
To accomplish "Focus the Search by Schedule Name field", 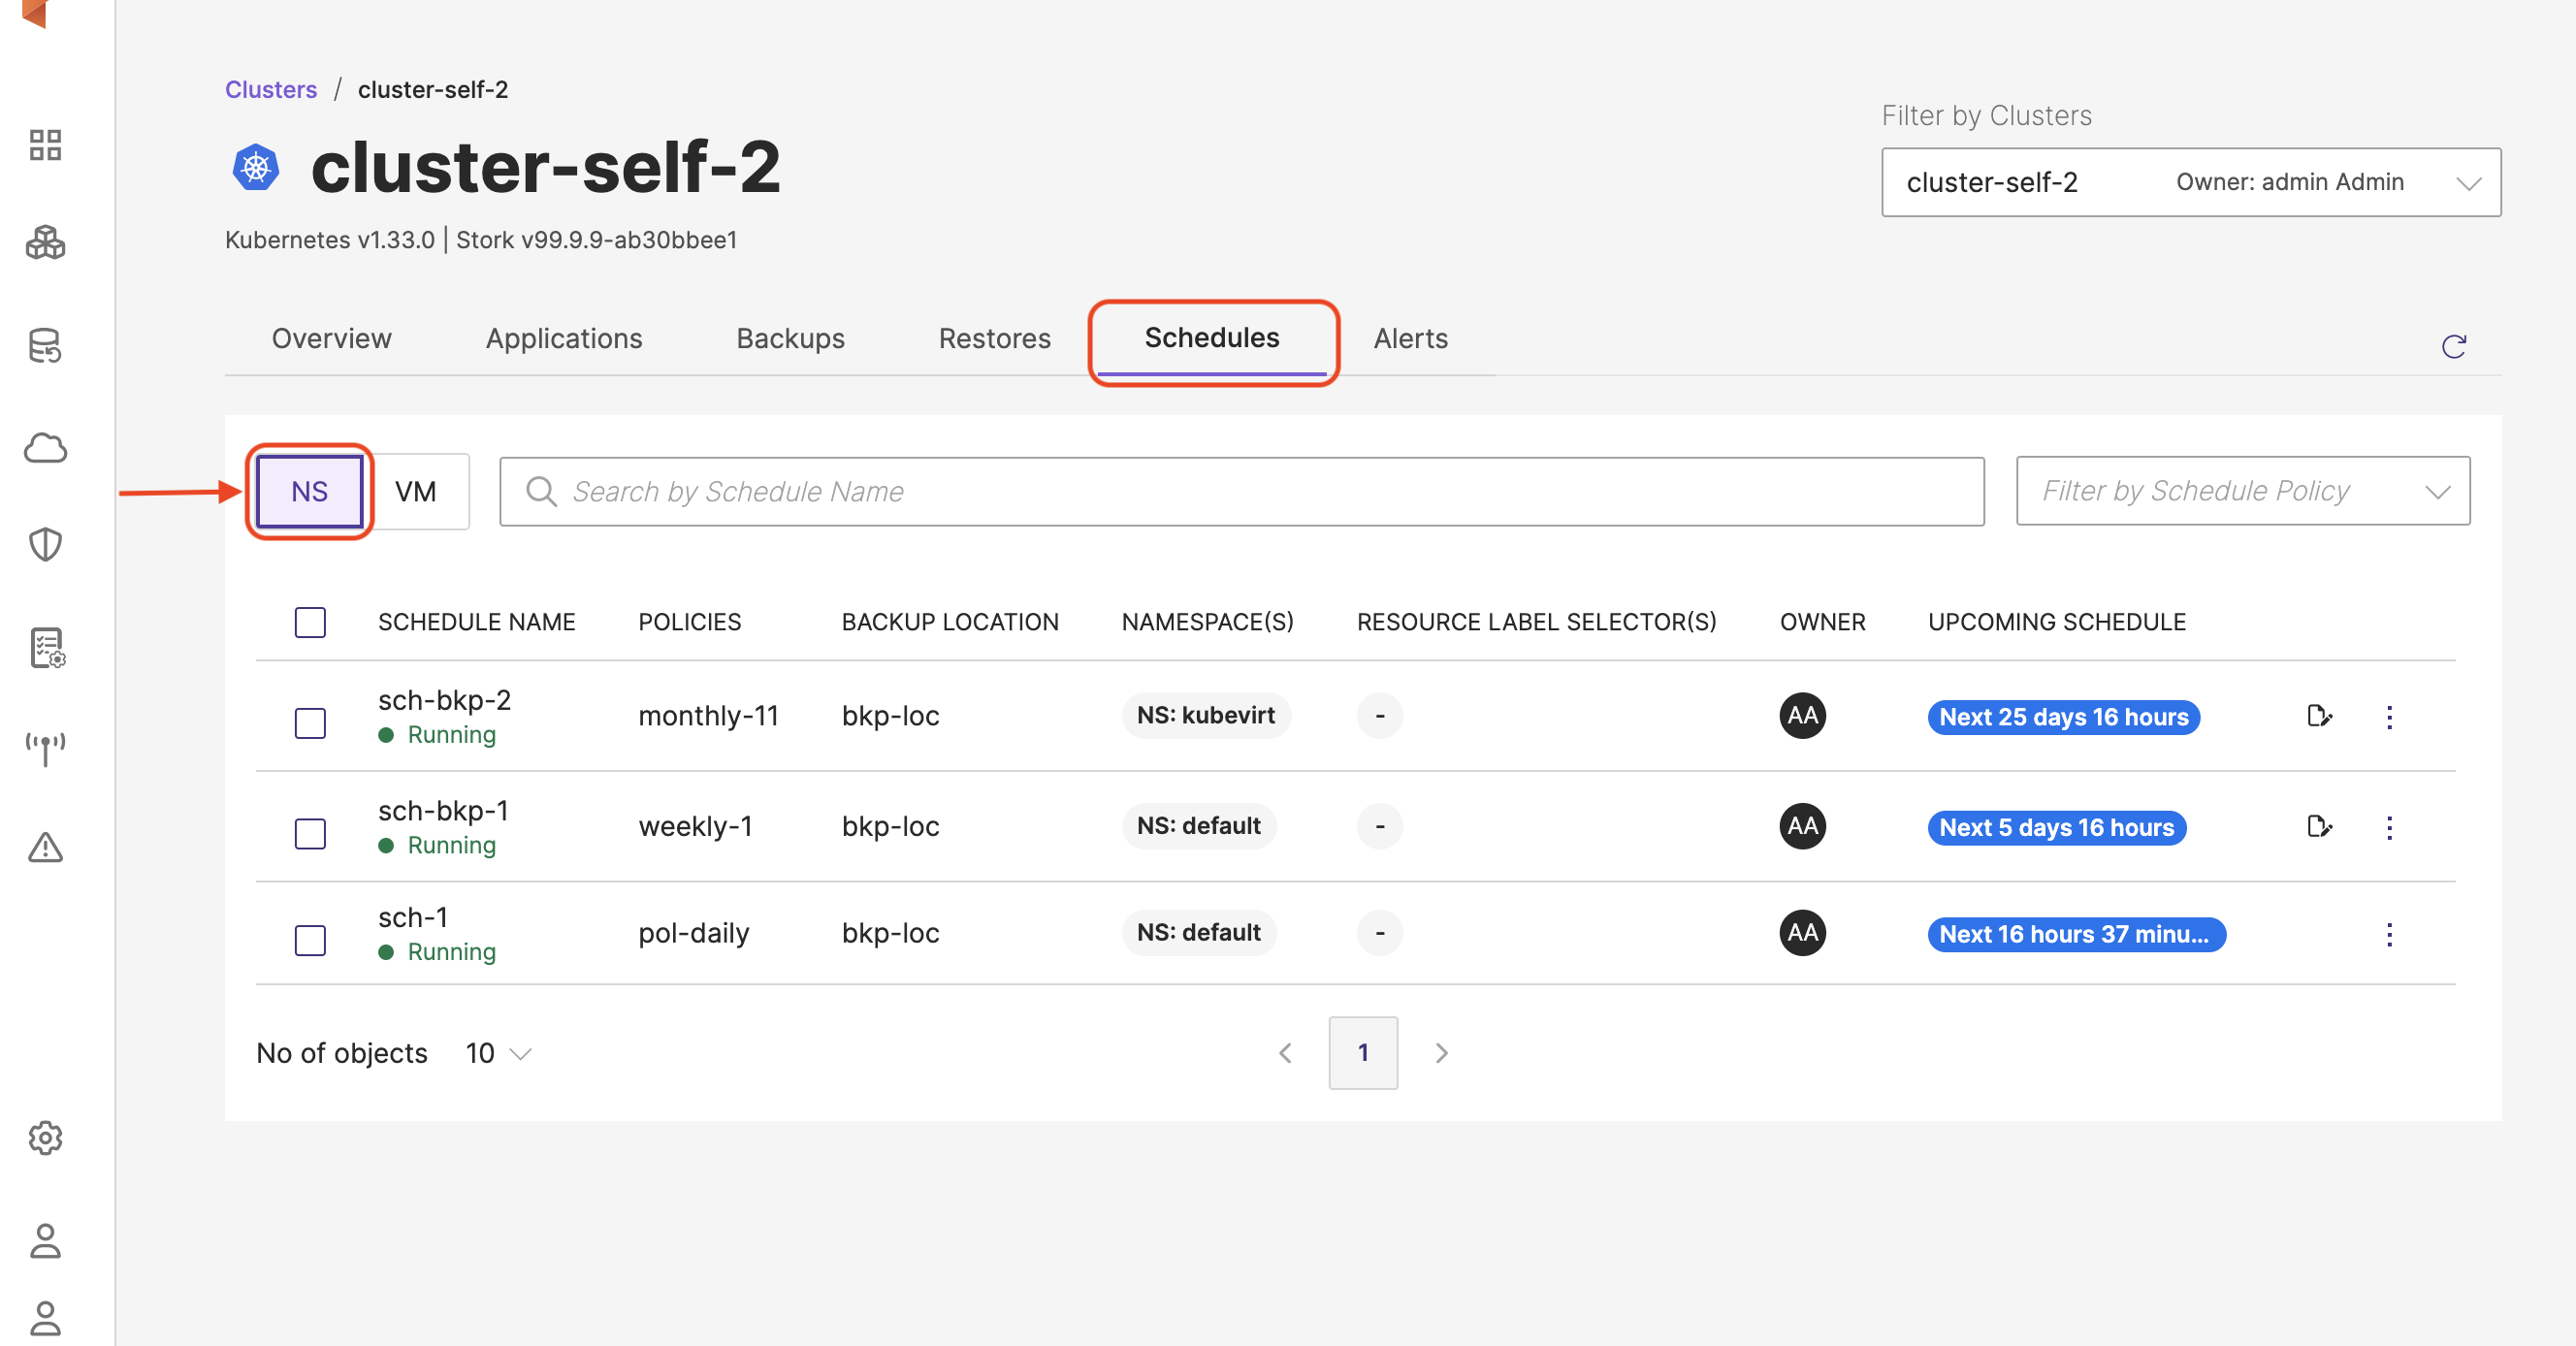I will point(1240,491).
